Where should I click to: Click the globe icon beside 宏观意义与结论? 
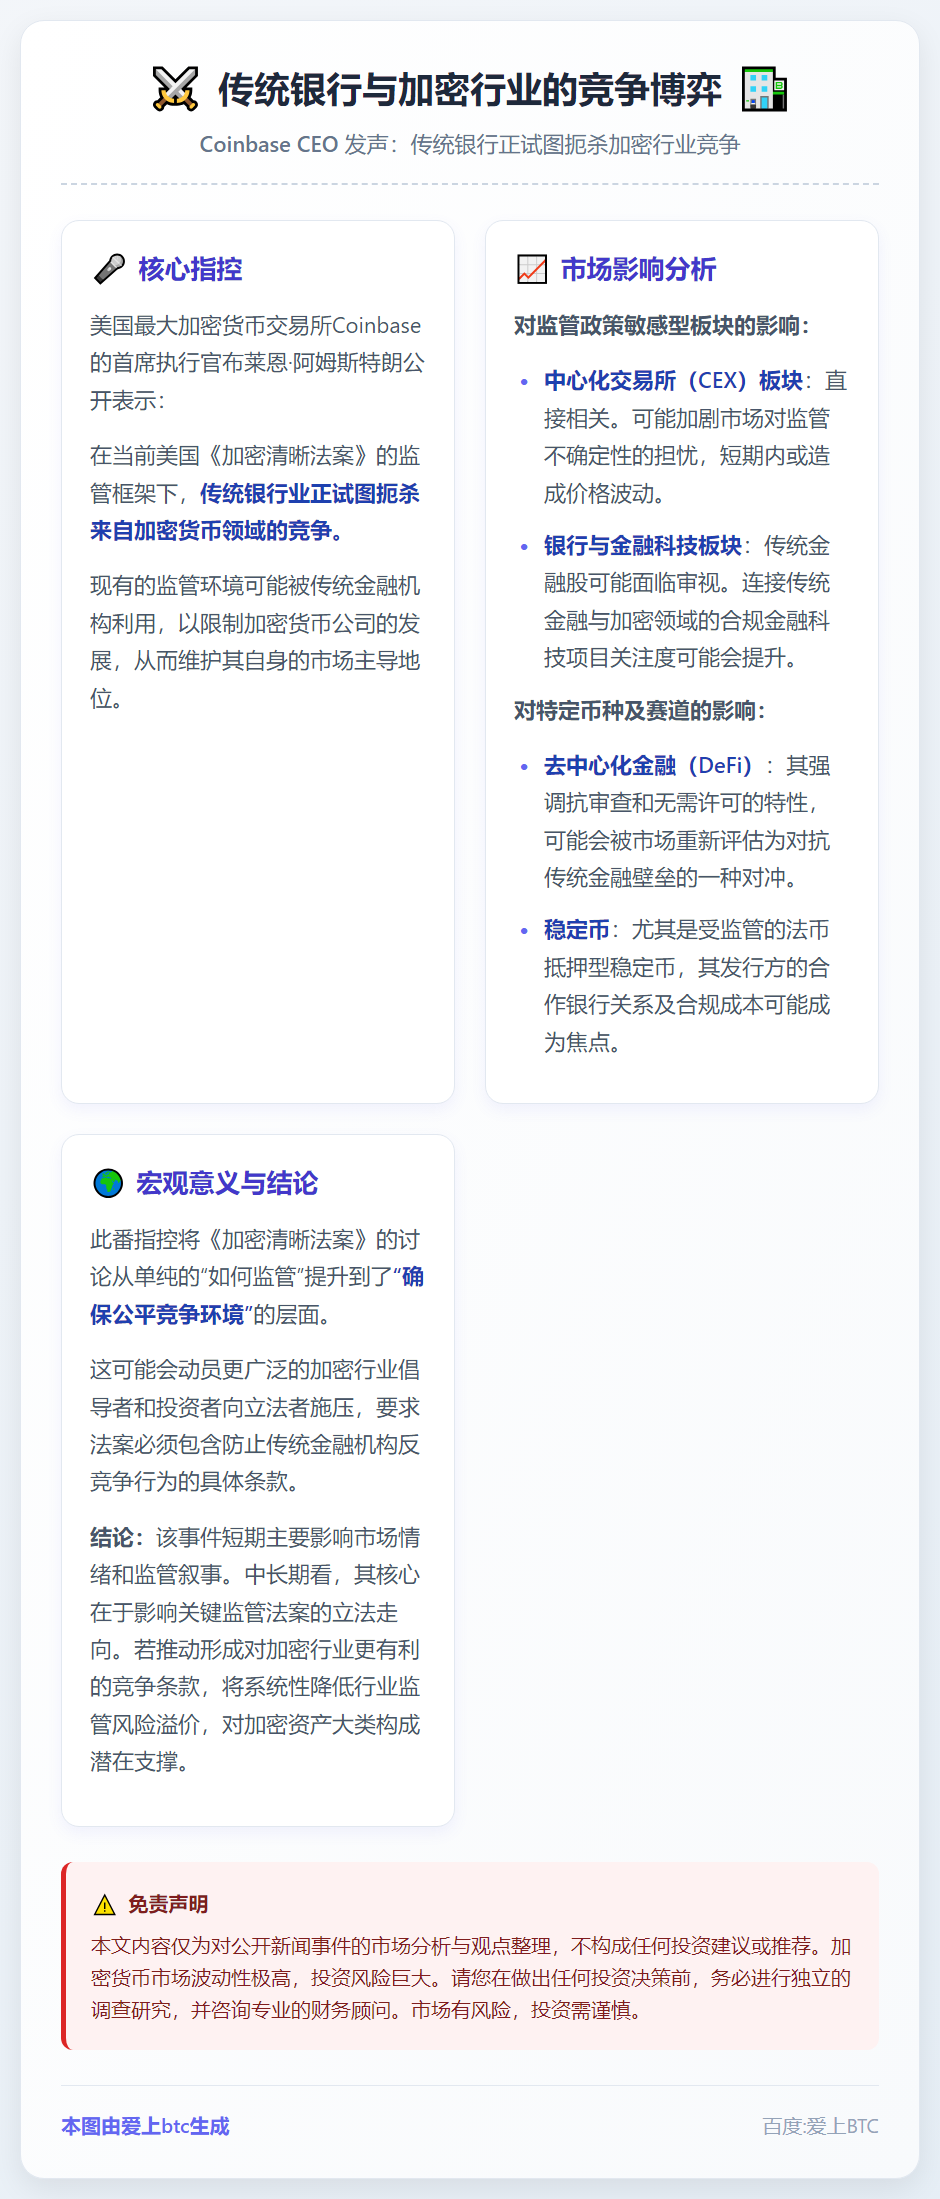click(108, 1183)
